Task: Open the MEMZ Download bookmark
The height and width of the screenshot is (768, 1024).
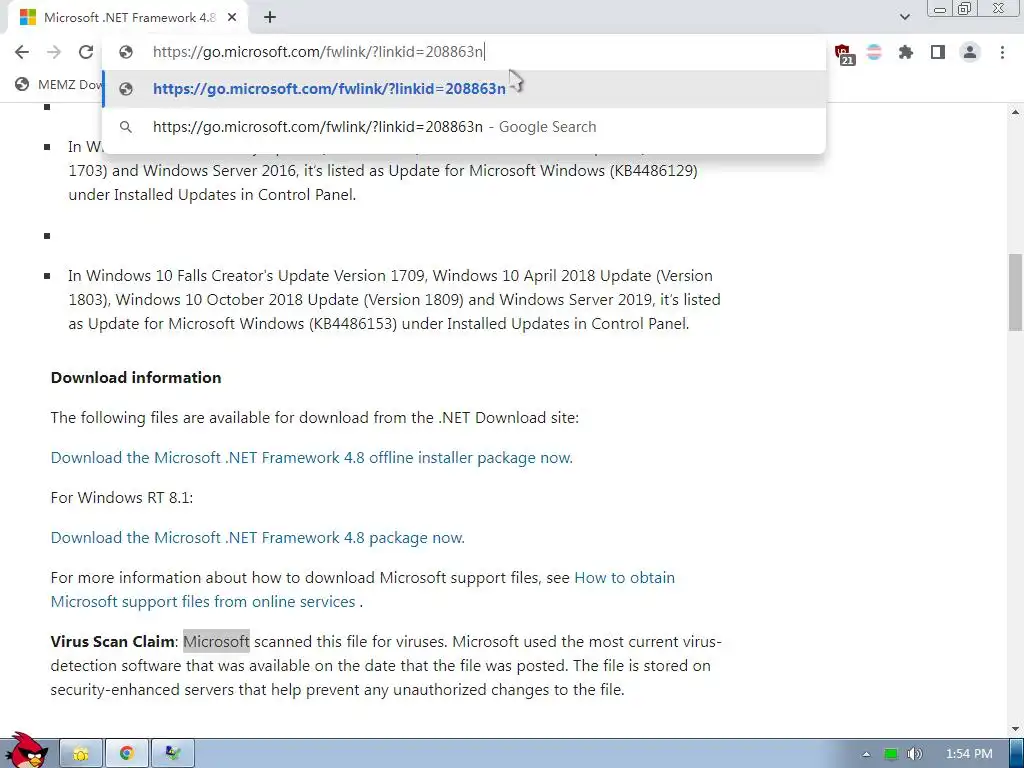Action: (59, 84)
